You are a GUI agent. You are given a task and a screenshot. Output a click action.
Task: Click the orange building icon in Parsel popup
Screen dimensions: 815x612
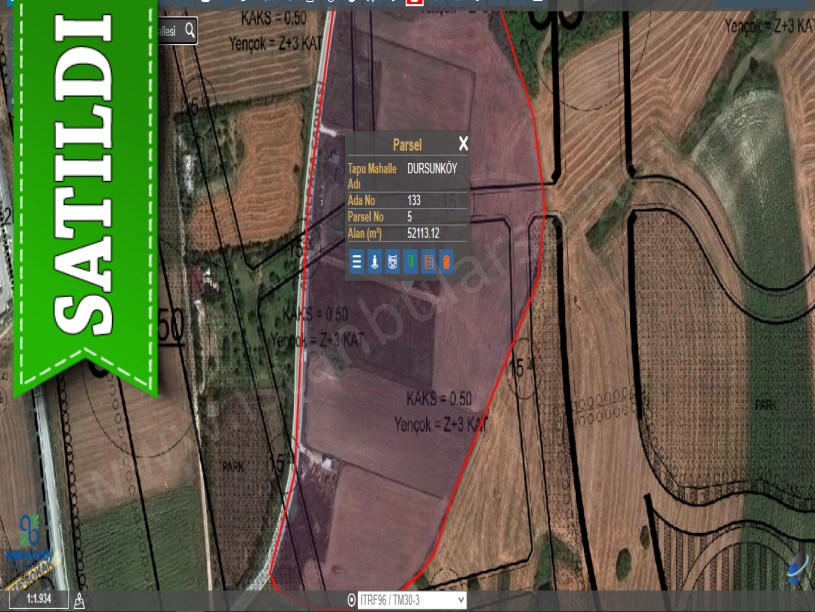click(x=447, y=263)
